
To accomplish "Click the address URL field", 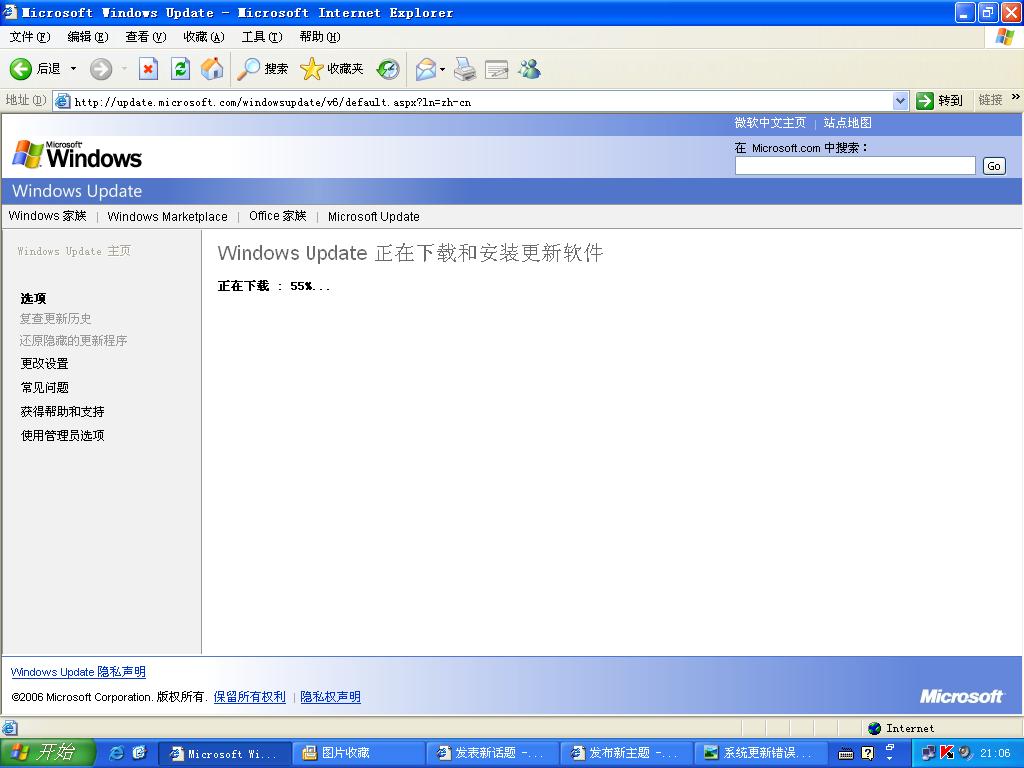I will pos(482,101).
